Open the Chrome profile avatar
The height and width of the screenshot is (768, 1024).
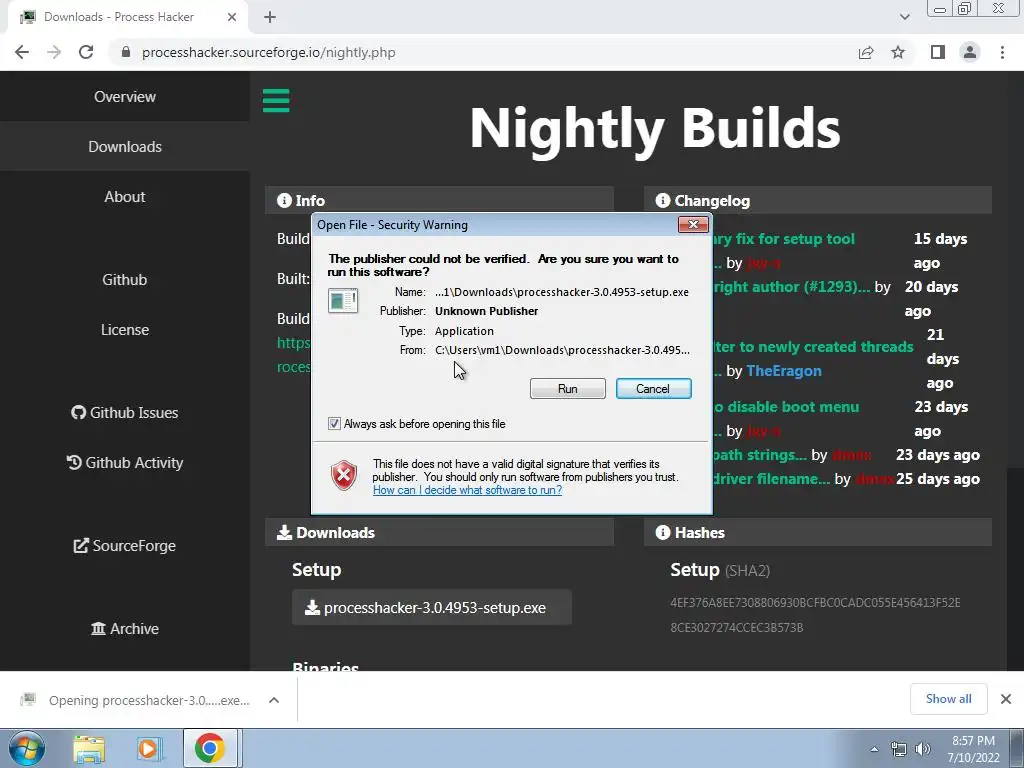tap(970, 52)
